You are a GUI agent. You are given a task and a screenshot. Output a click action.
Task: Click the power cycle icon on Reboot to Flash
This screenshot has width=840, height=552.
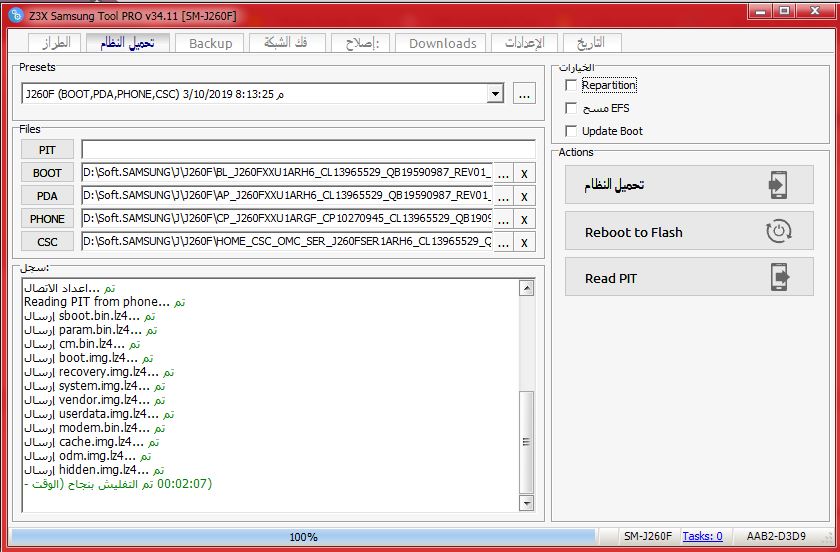(778, 232)
